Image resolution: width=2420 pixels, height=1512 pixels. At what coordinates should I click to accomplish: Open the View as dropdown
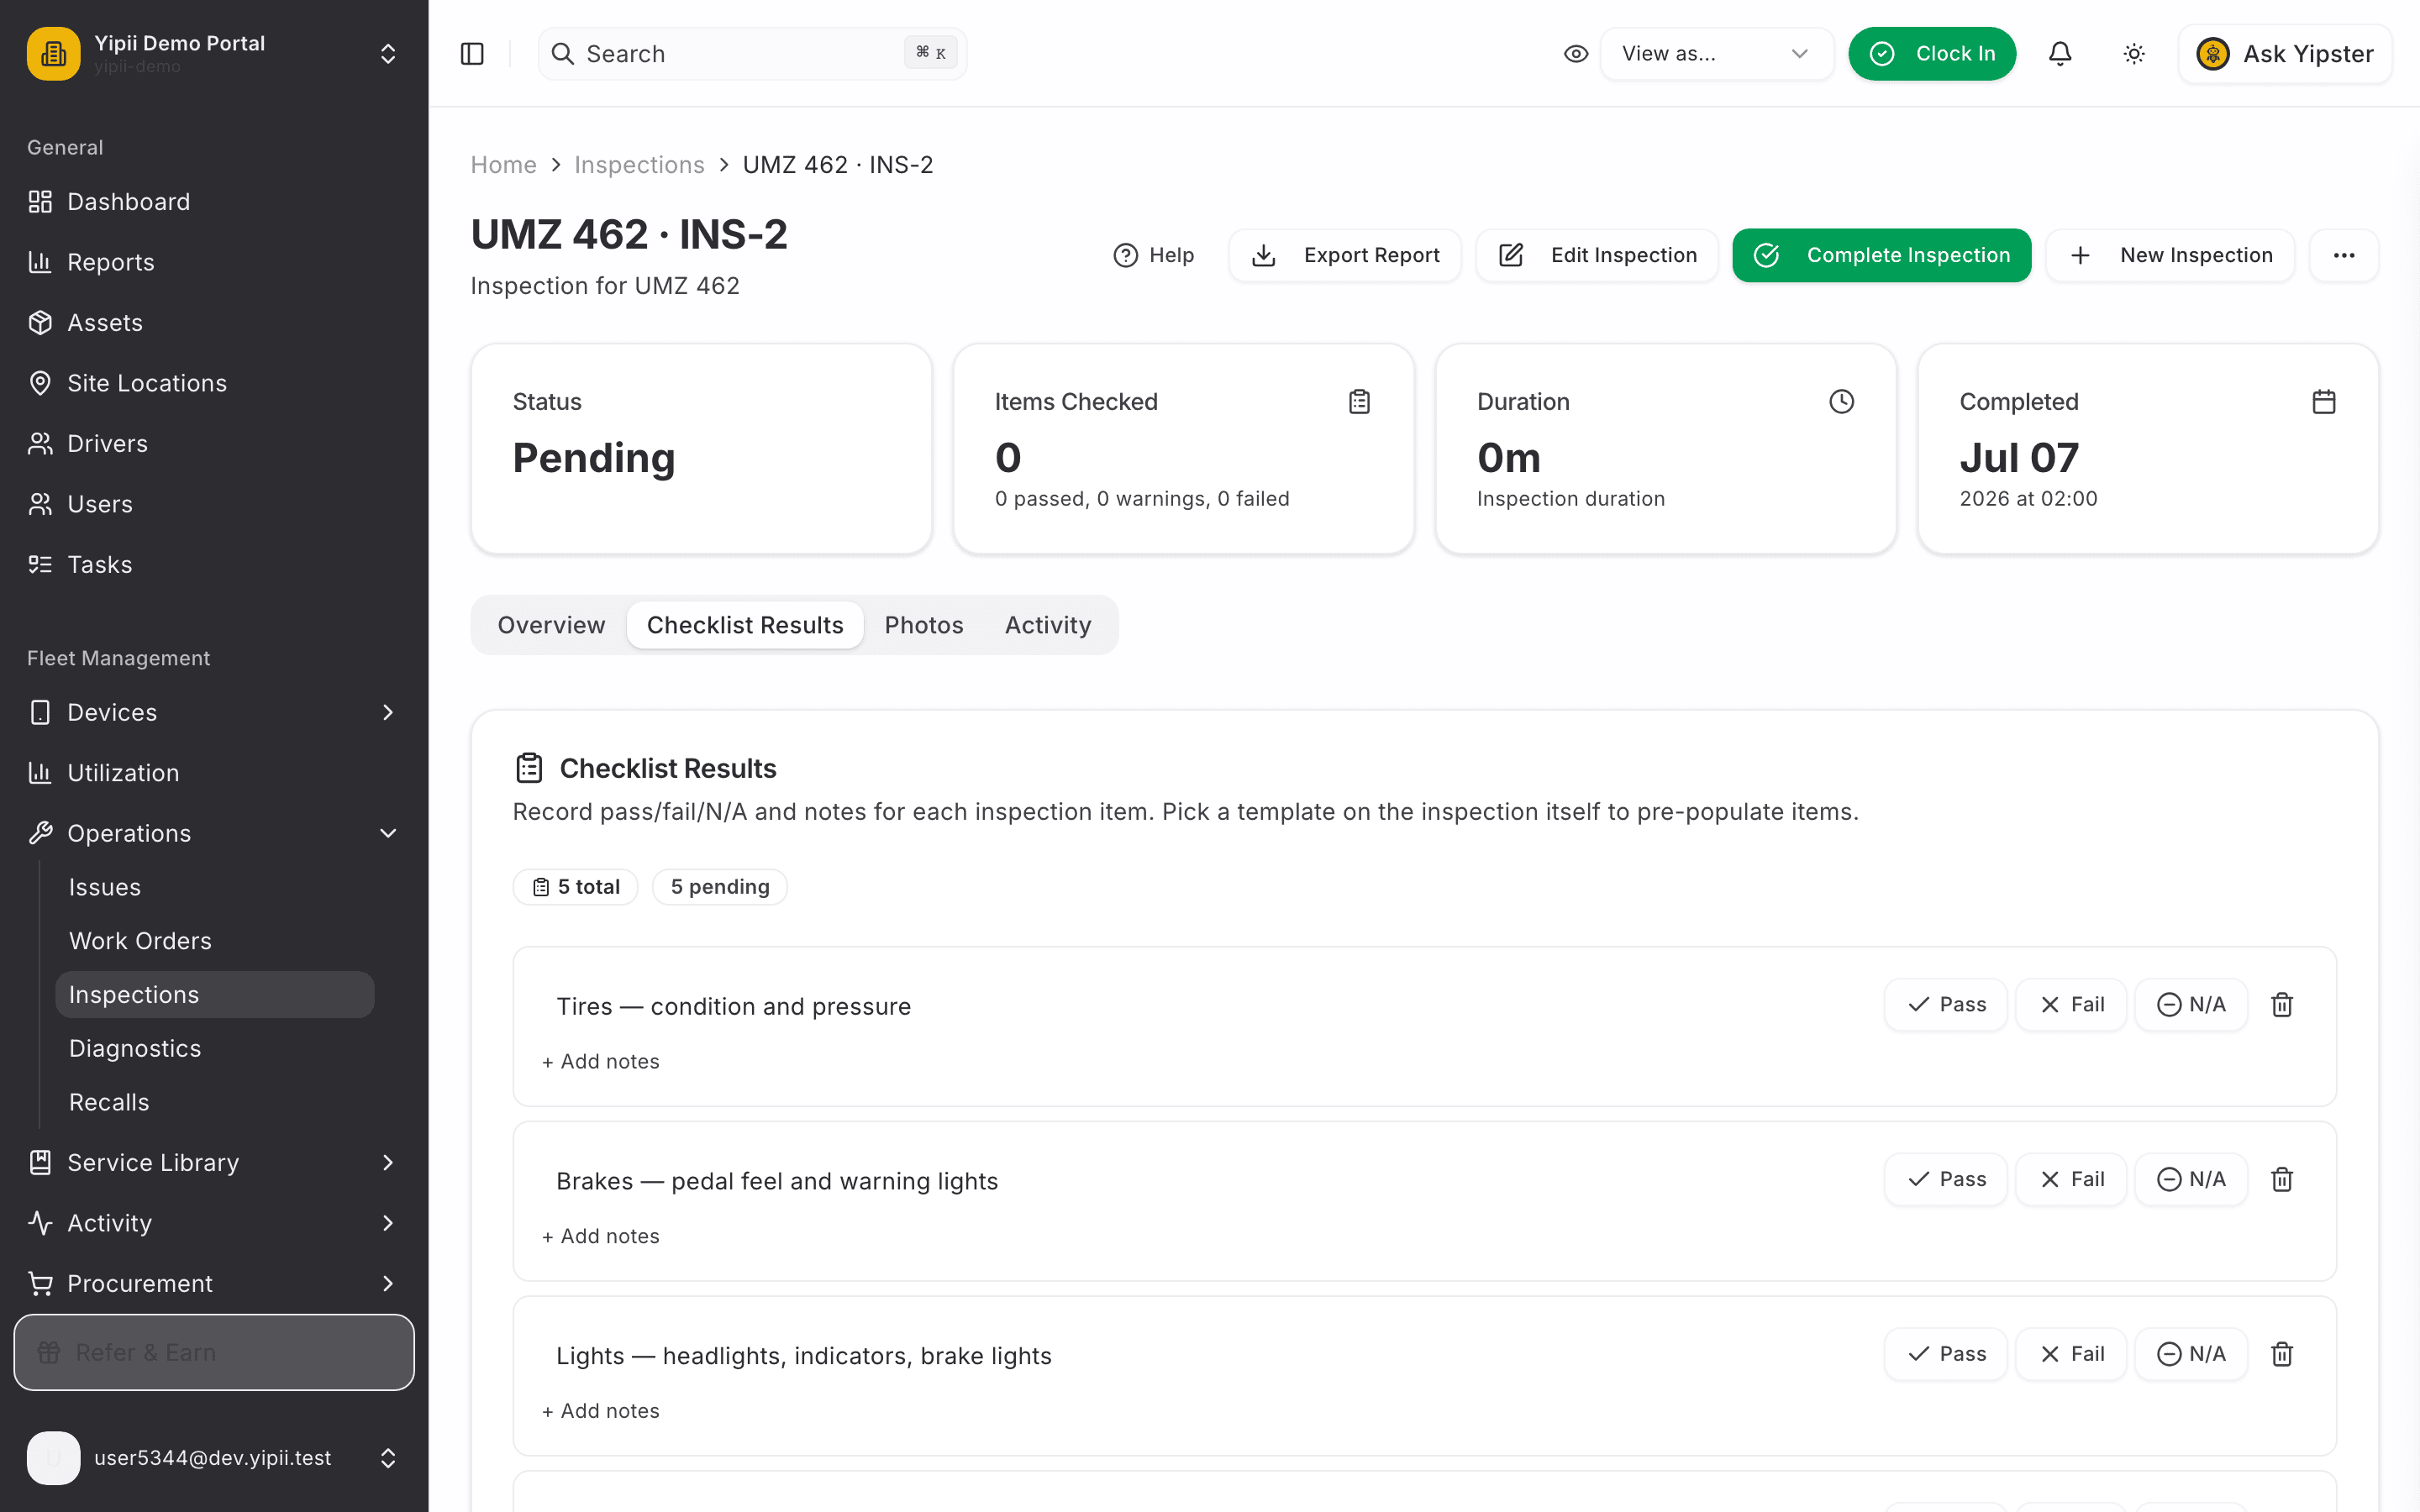[x=1716, y=54]
